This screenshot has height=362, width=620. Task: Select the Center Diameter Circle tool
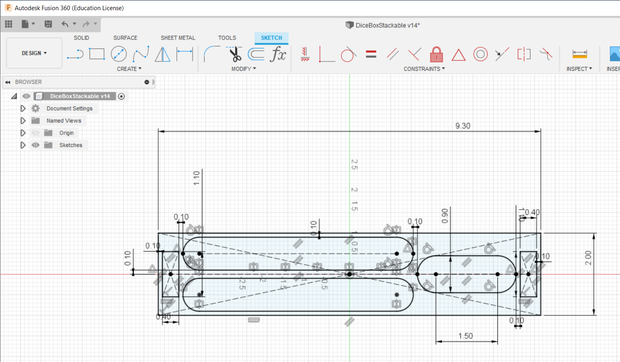[119, 54]
